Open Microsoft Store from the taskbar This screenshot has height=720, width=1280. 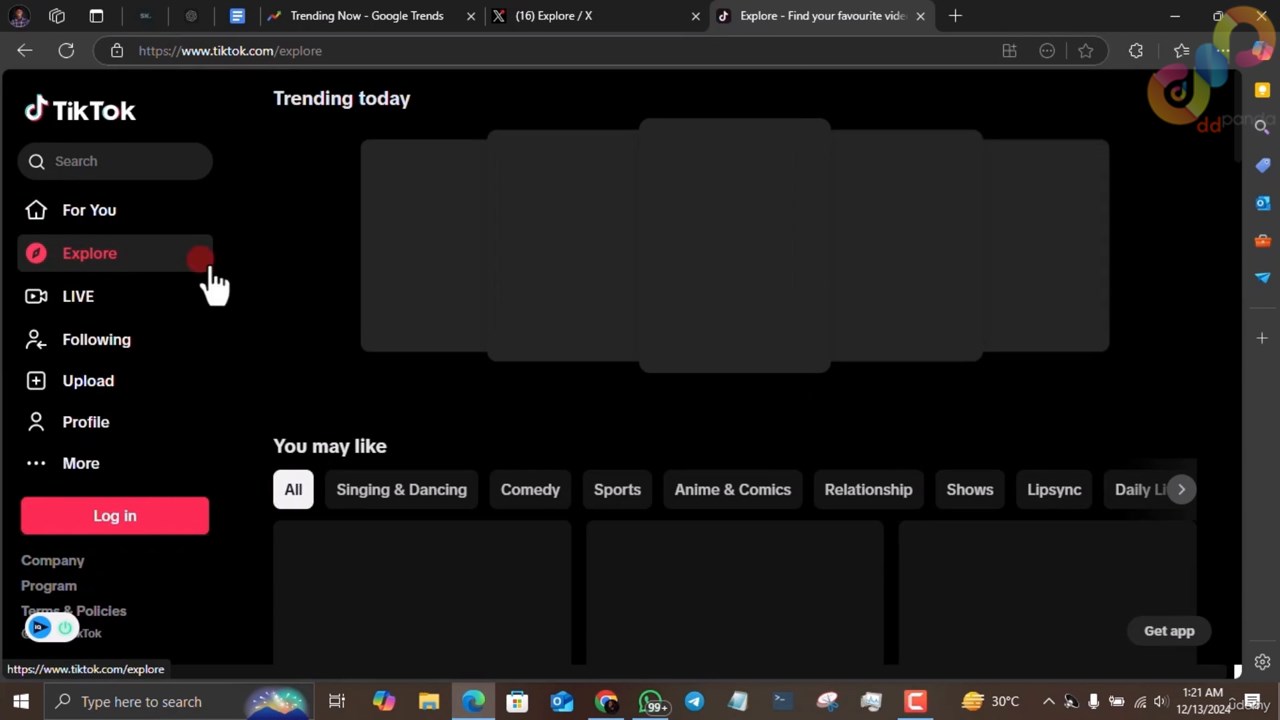click(517, 701)
